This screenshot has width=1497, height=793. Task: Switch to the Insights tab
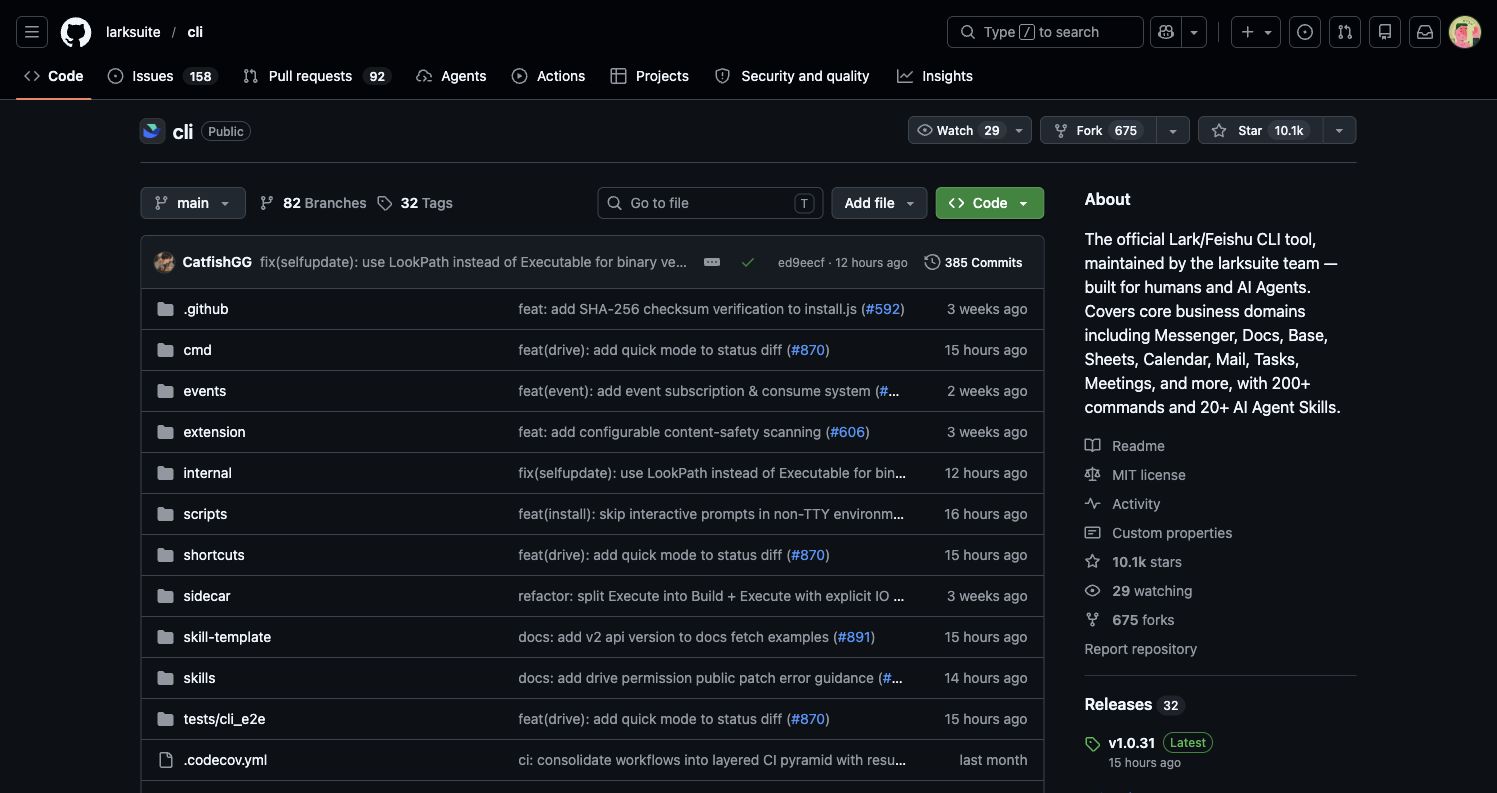tap(935, 76)
